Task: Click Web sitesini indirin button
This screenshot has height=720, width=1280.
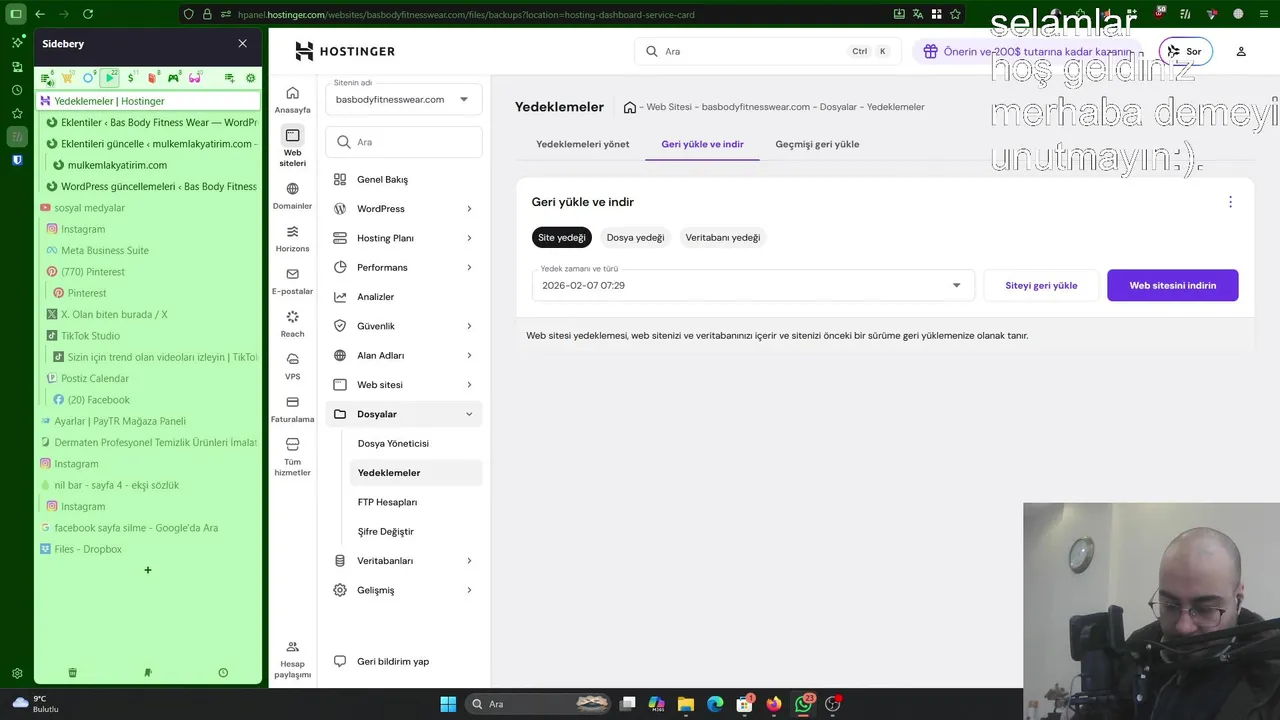Action: (x=1173, y=285)
